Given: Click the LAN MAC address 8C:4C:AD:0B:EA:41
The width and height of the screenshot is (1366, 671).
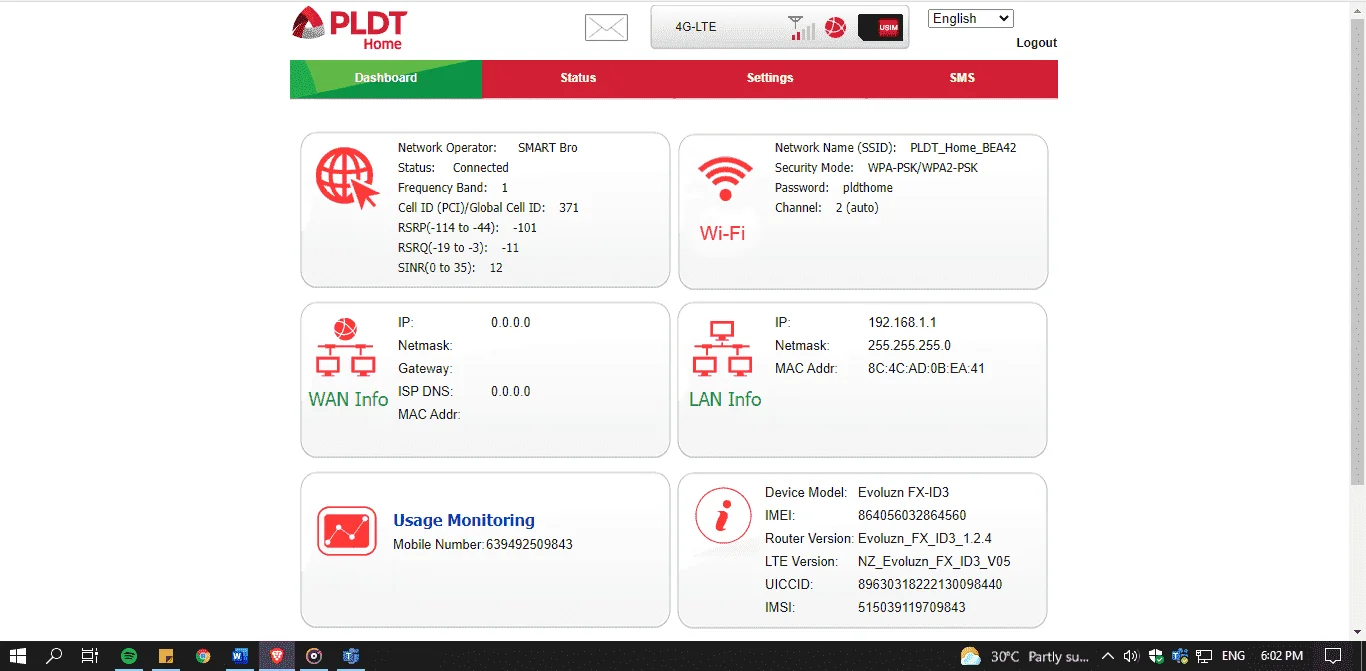Looking at the screenshot, I should coord(926,369).
